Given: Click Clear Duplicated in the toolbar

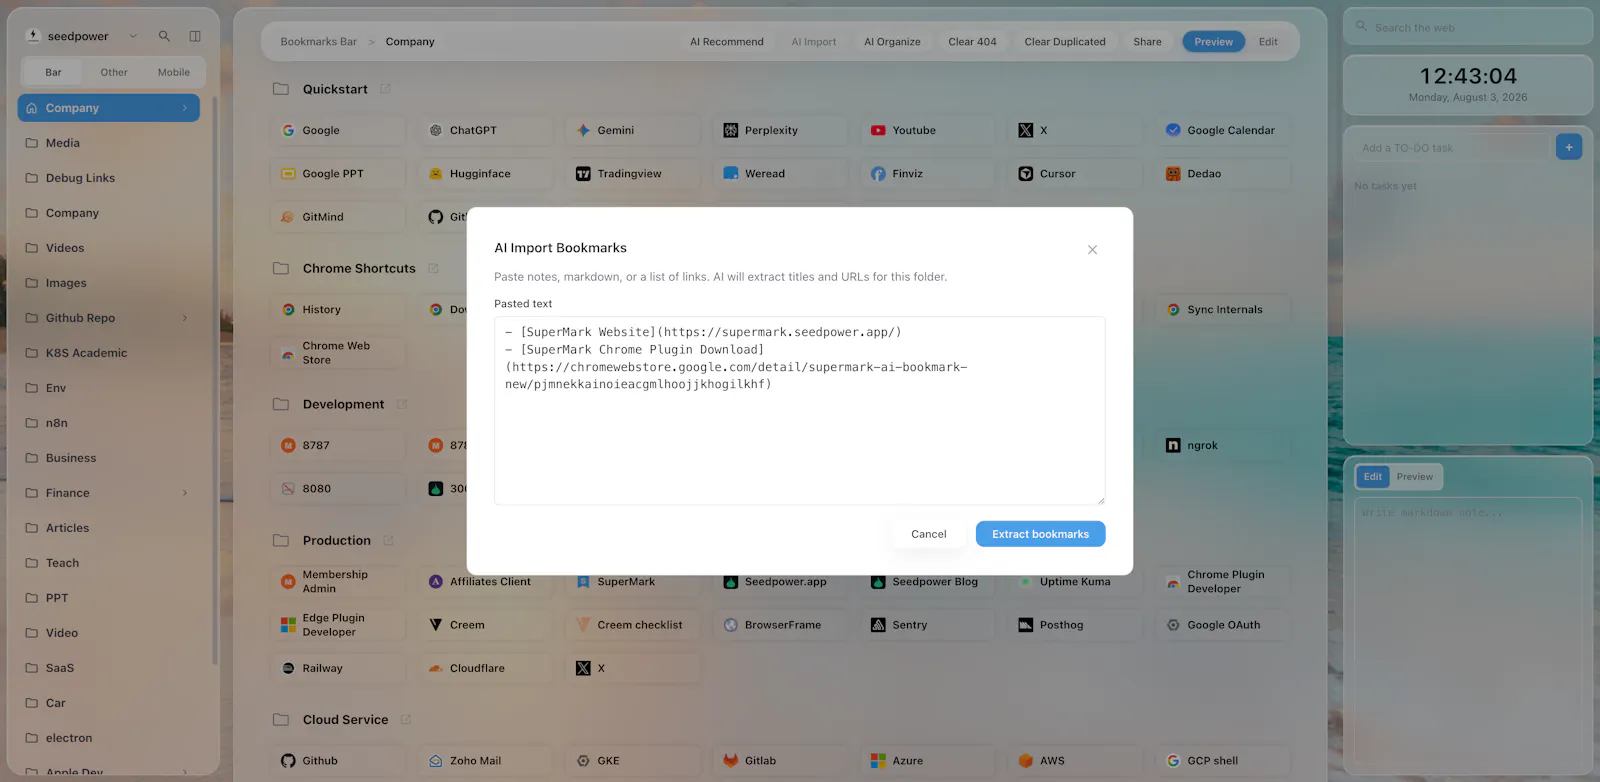Looking at the screenshot, I should (1065, 42).
